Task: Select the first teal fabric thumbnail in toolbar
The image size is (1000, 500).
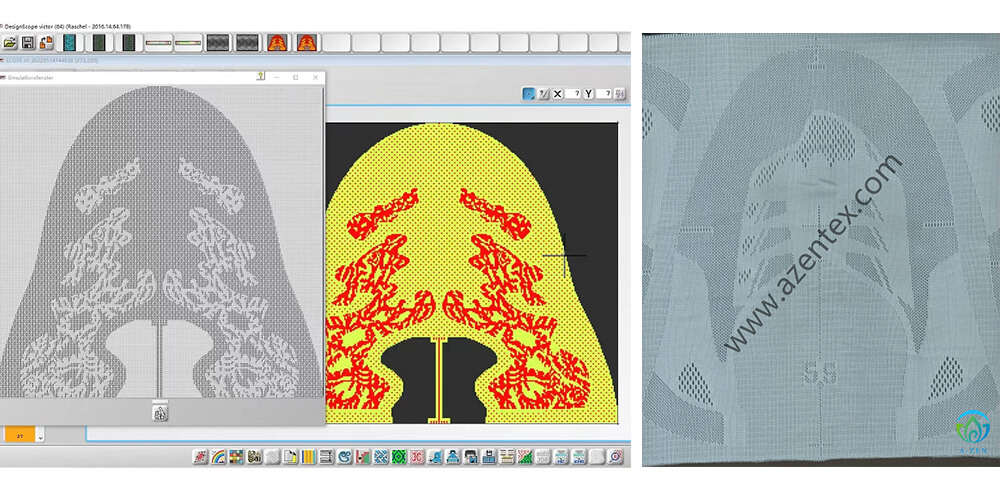Action: 70,43
